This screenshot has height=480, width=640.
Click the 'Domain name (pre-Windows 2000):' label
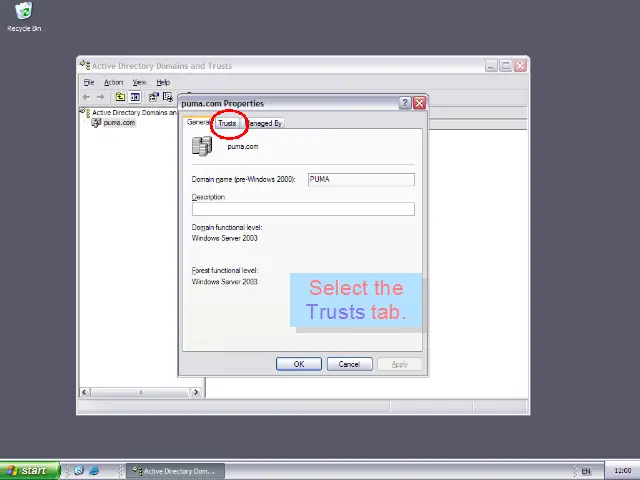[243, 179]
